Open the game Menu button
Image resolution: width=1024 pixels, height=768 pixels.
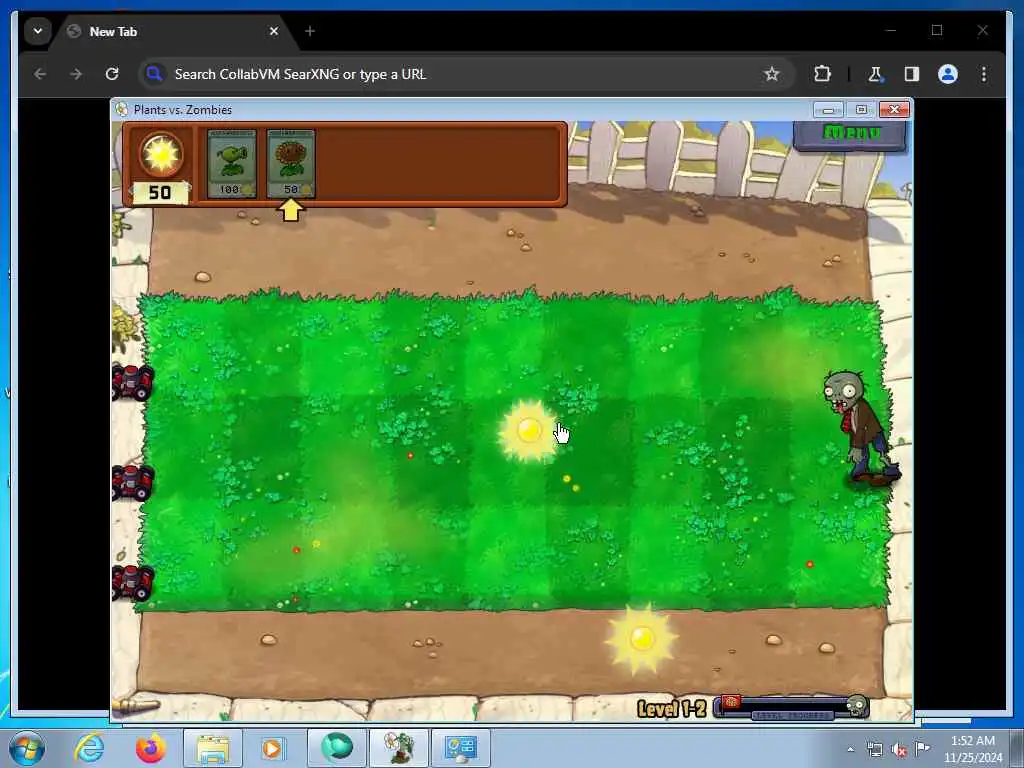(850, 135)
